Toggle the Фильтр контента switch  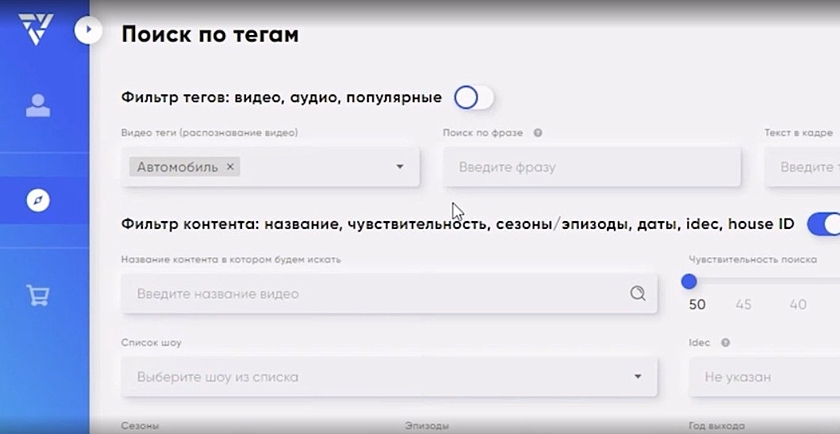pos(823,223)
